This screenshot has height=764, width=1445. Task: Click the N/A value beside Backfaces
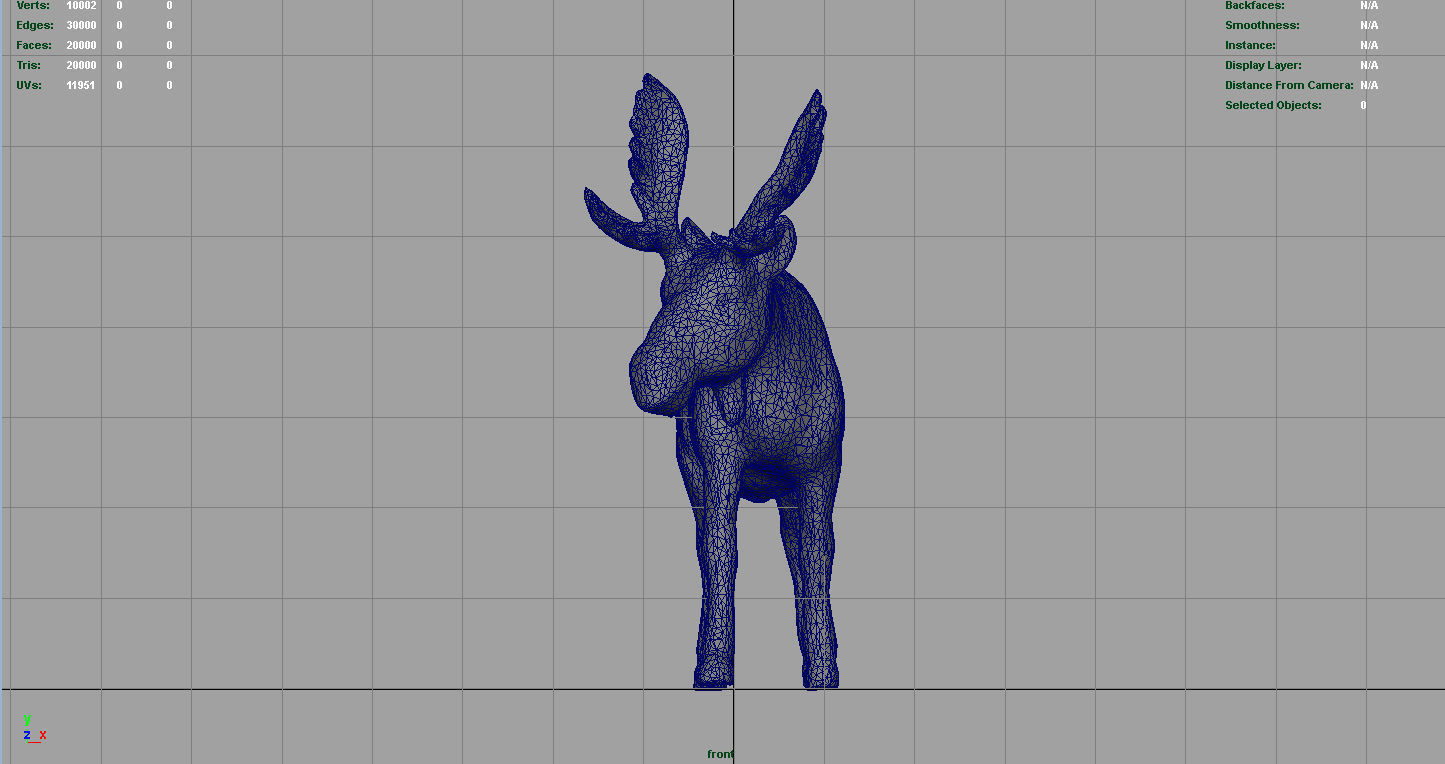click(1369, 5)
